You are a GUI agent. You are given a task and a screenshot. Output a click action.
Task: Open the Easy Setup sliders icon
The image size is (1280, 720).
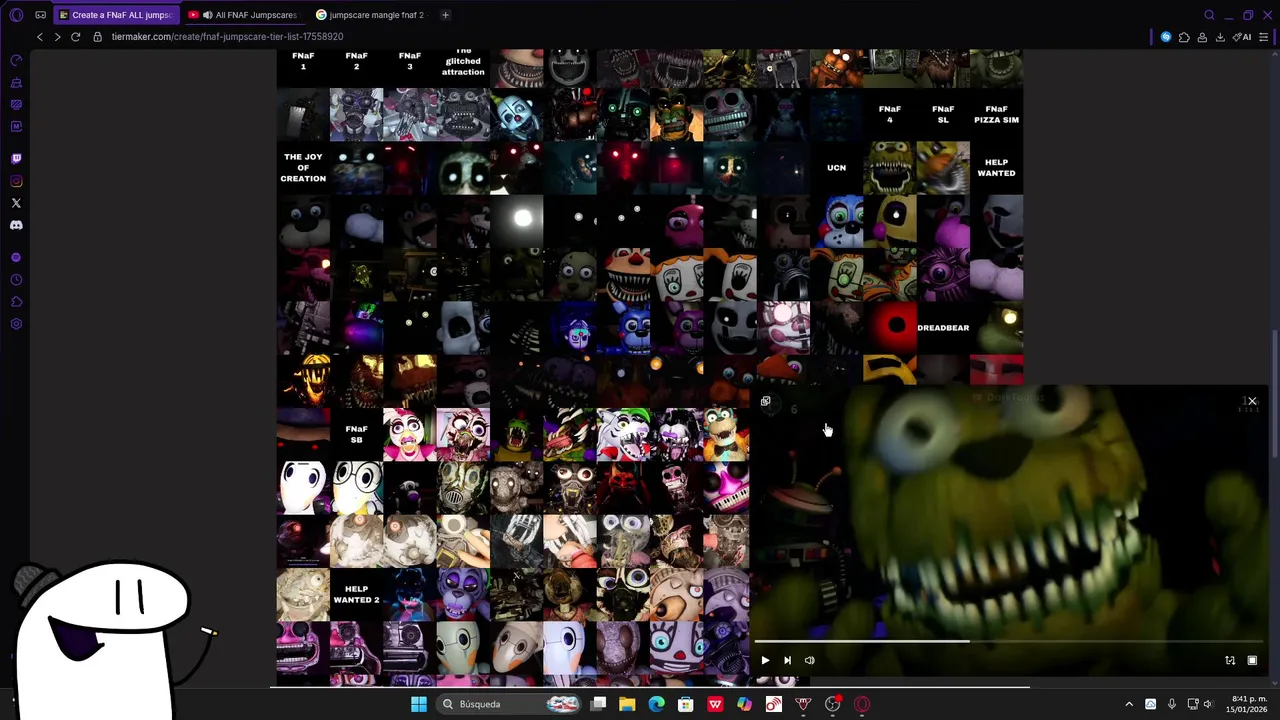(x=1264, y=37)
